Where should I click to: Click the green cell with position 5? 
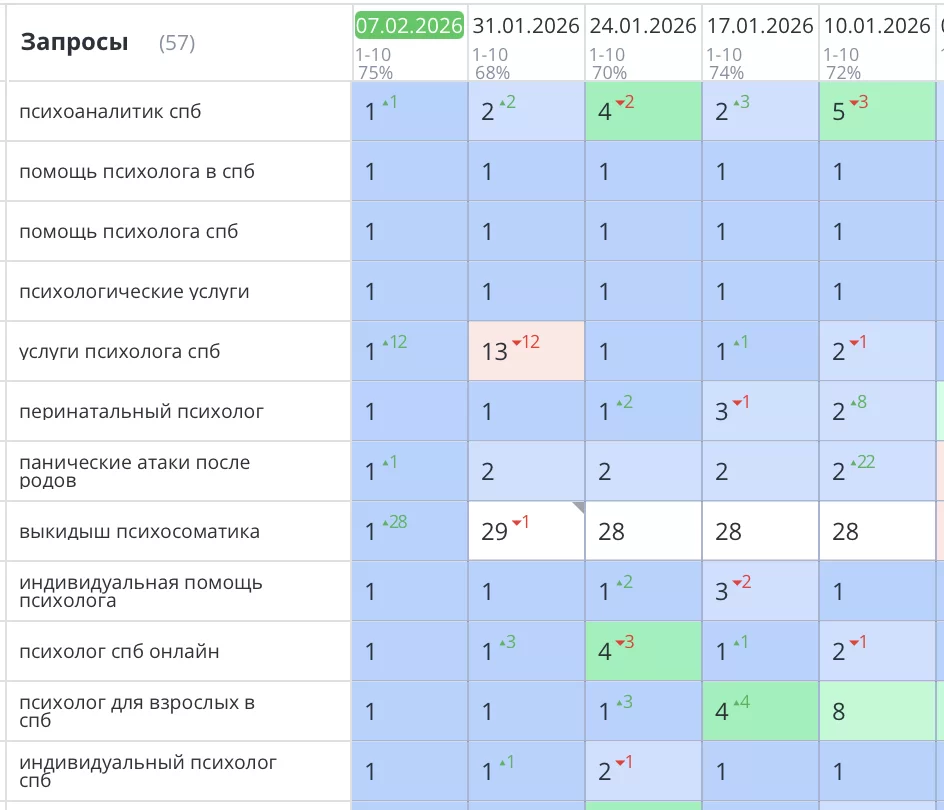[x=877, y=111]
